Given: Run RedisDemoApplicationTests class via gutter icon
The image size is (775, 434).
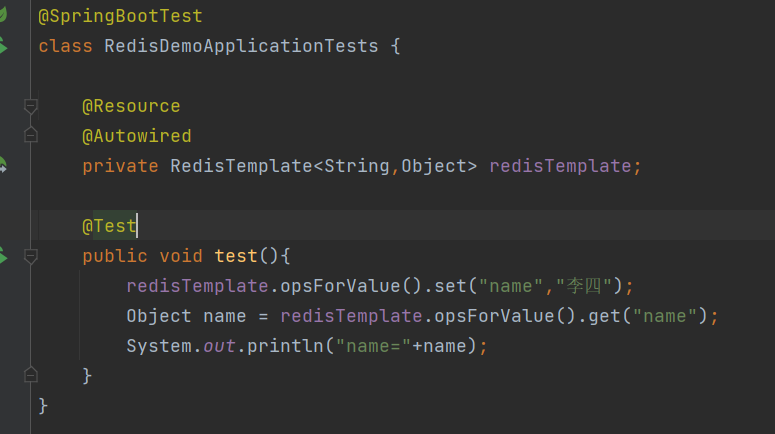Looking at the screenshot, I should tap(3, 46).
